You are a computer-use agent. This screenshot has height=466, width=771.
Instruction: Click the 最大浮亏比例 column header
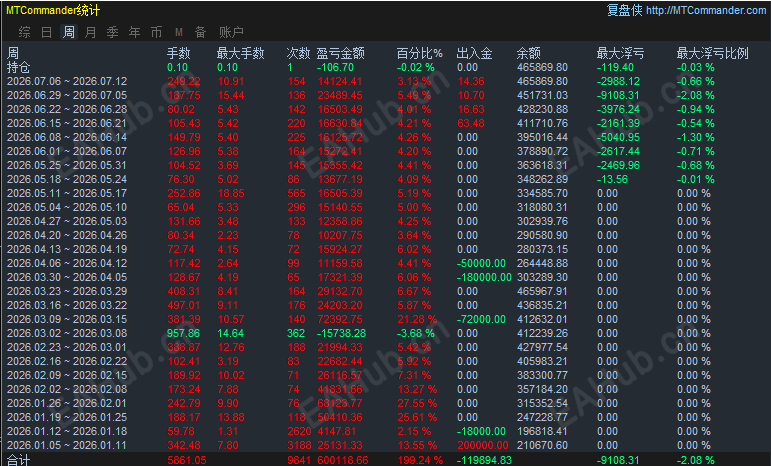[712, 53]
